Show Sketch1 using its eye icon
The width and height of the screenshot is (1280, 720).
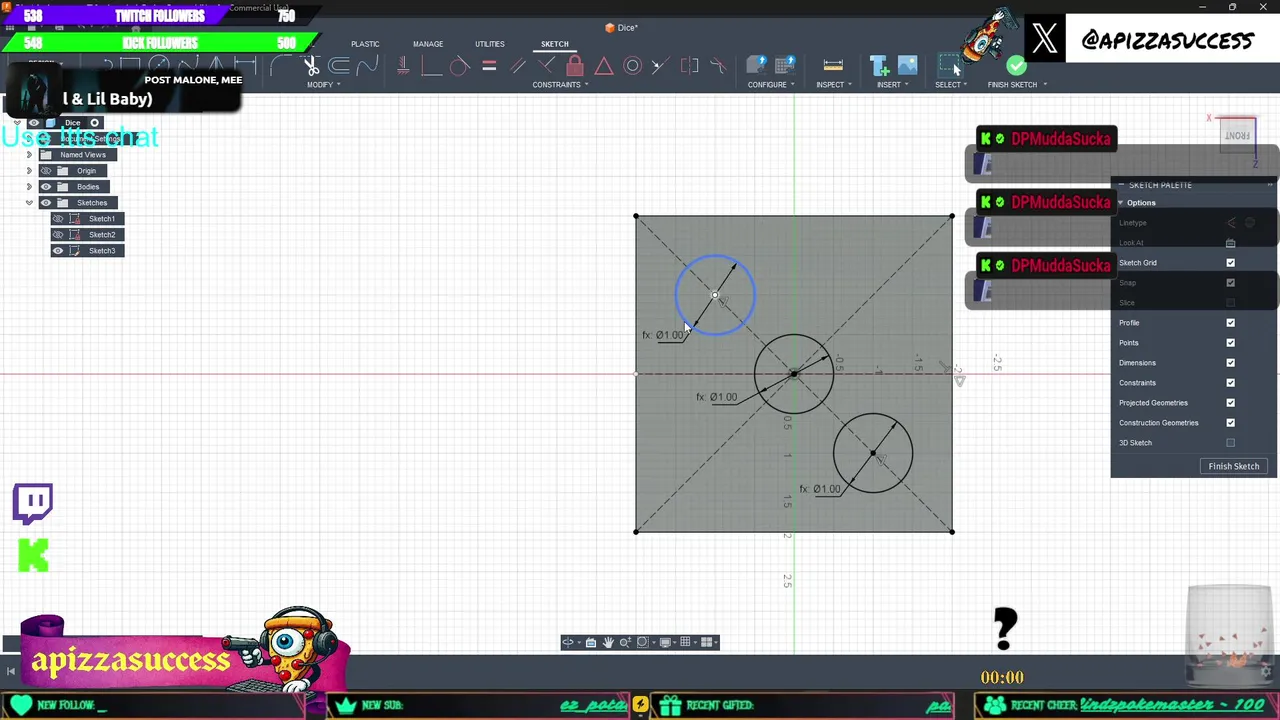pos(58,219)
